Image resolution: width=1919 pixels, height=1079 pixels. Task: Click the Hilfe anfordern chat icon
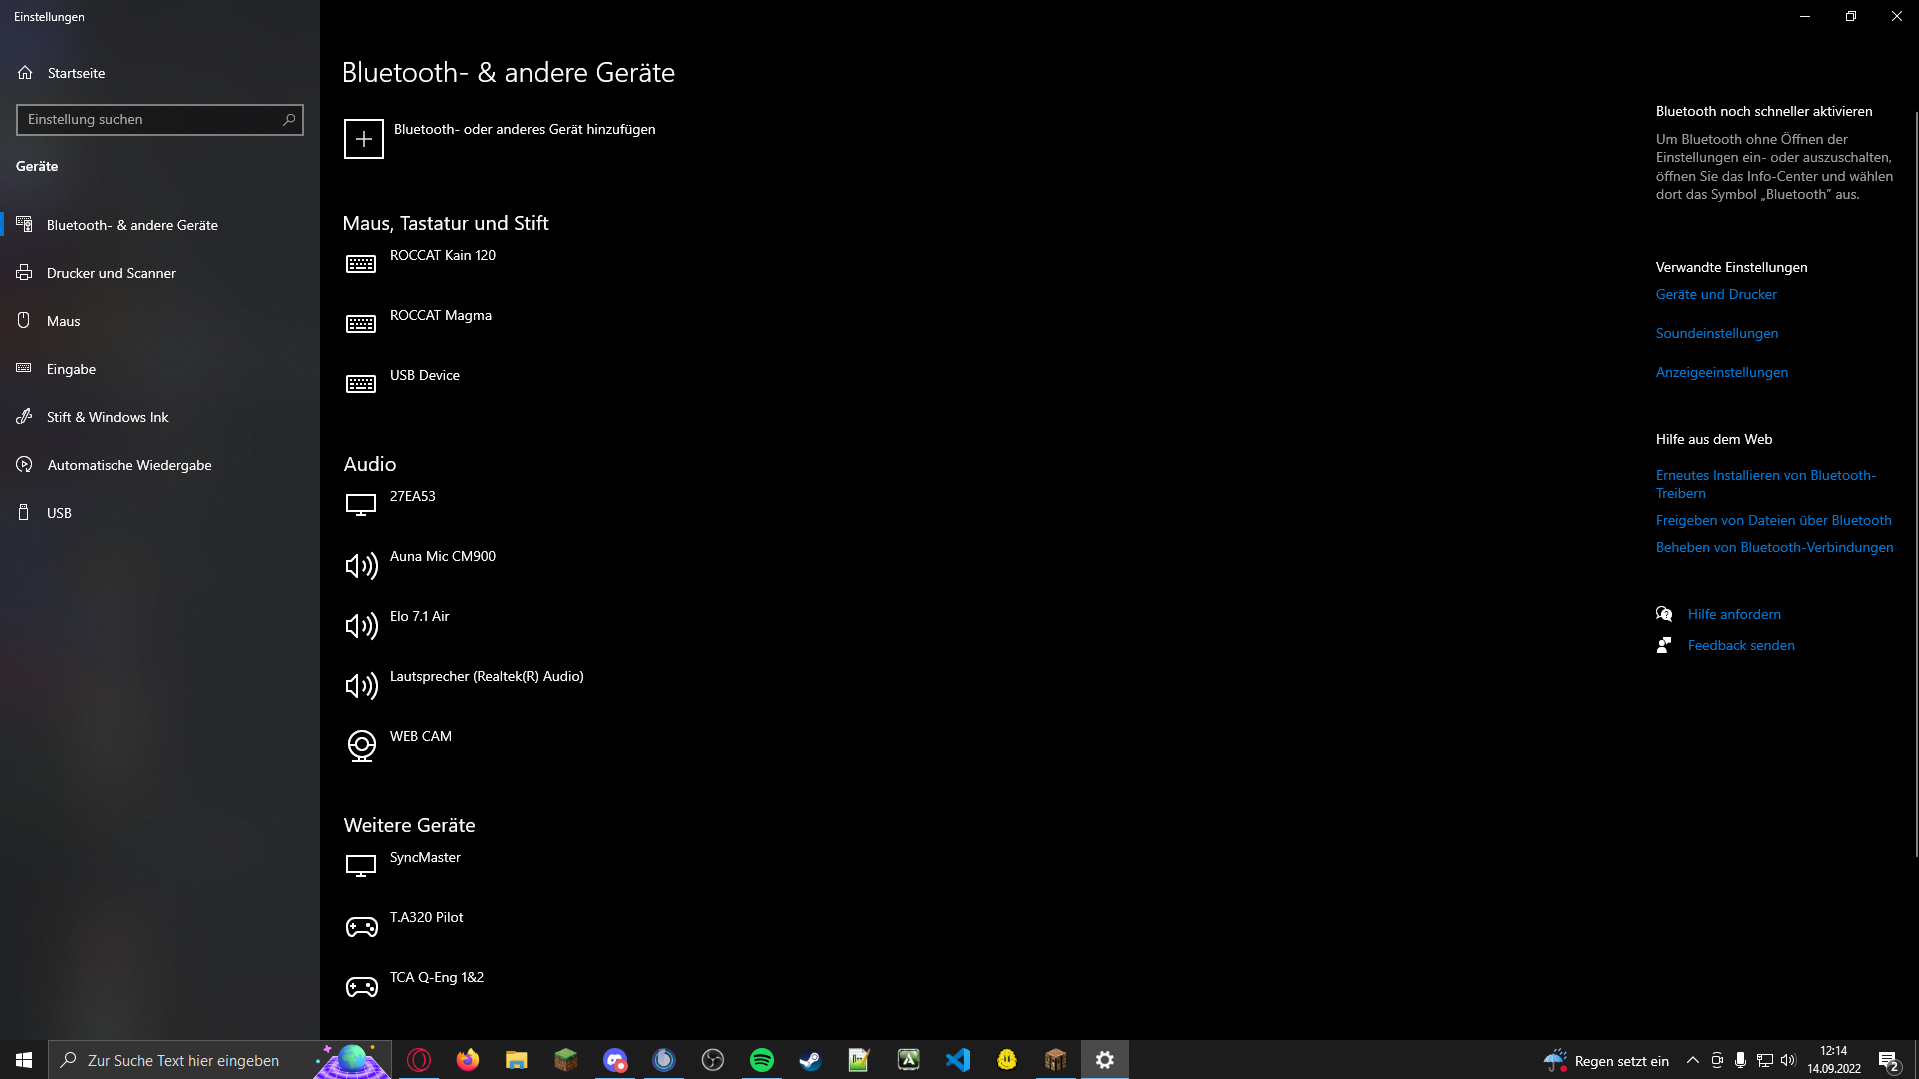coord(1664,614)
